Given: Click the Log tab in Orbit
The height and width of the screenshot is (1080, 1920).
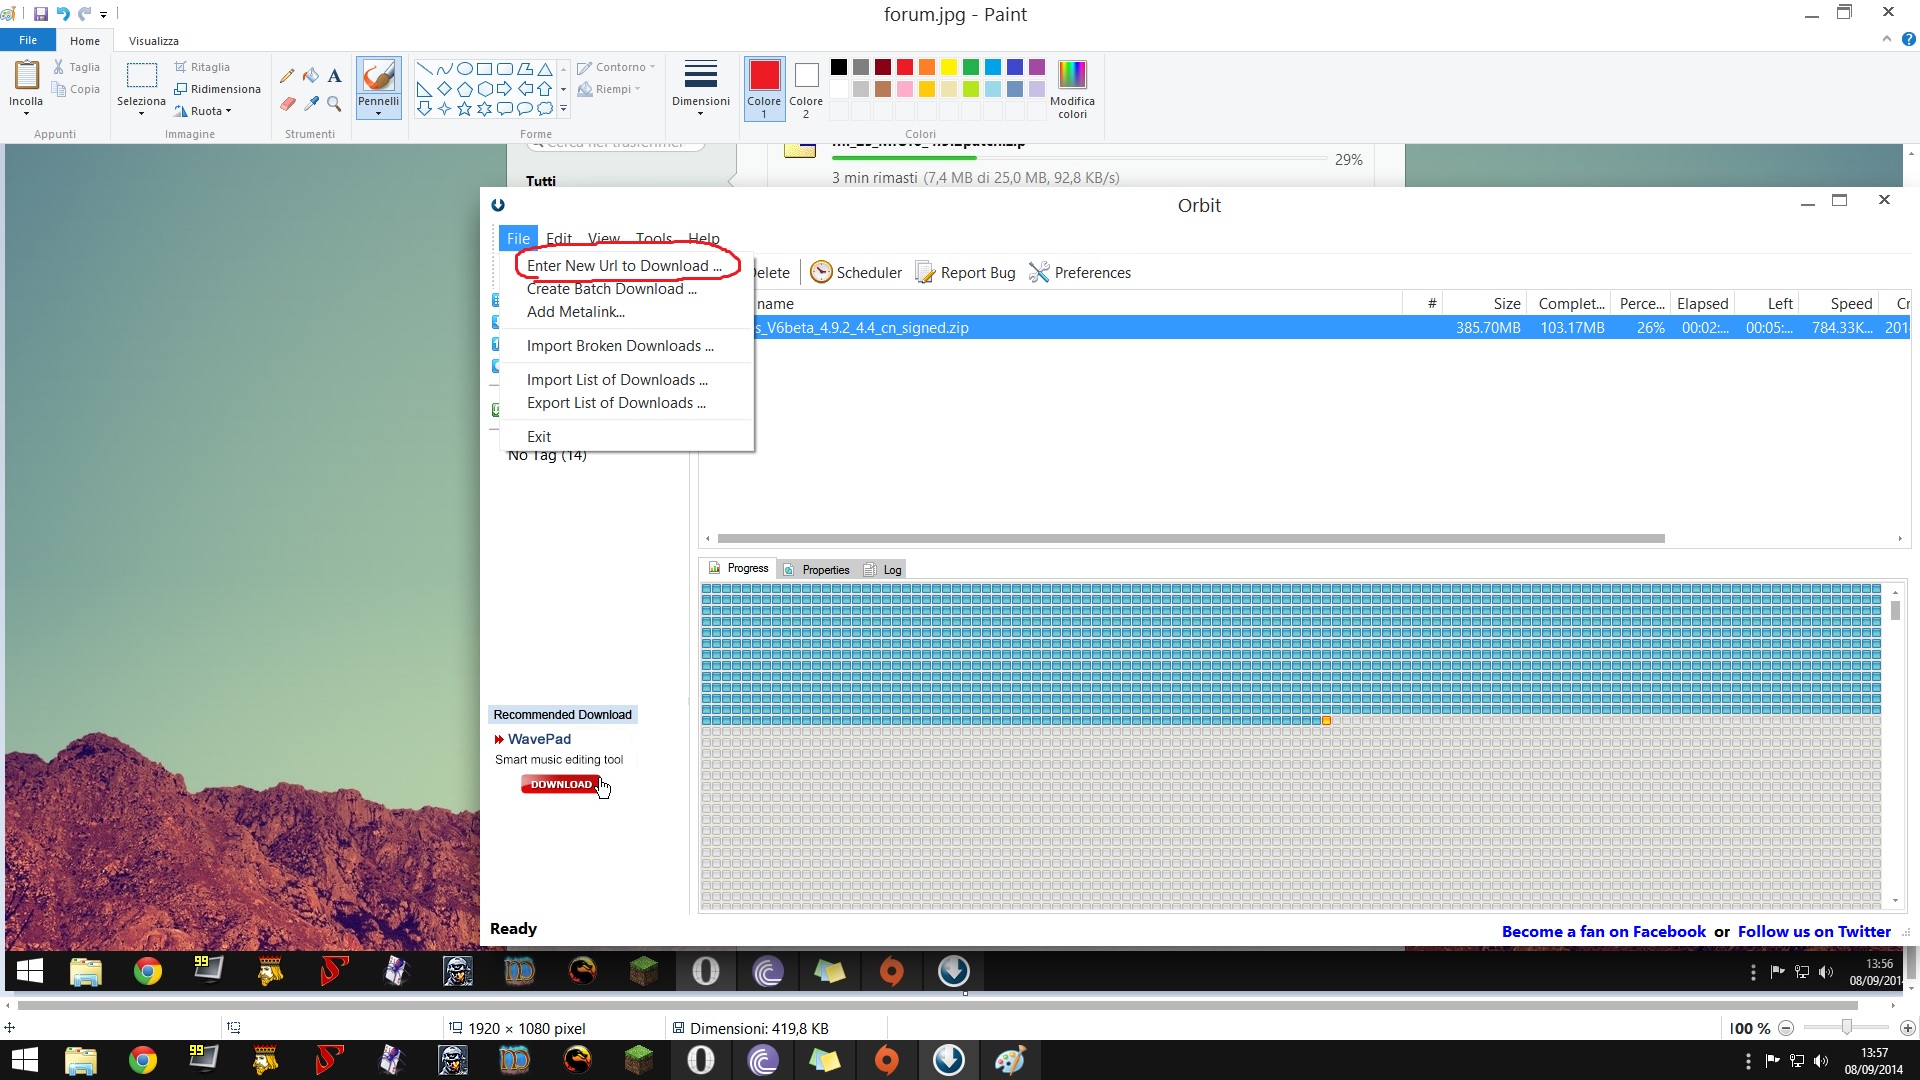Looking at the screenshot, I should tap(883, 570).
